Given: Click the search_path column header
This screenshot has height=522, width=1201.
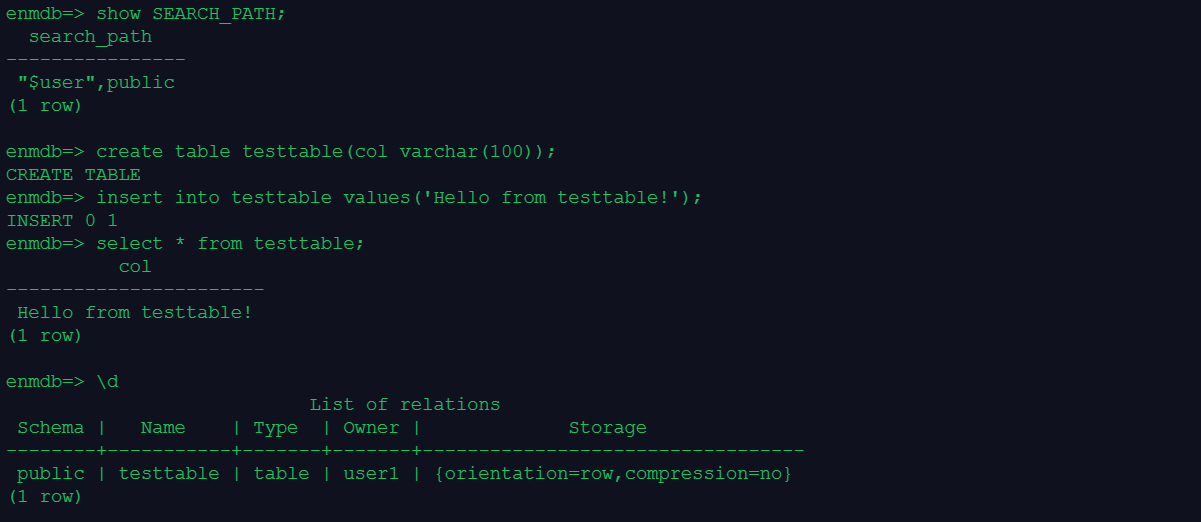Looking at the screenshot, I should tap(90, 37).
